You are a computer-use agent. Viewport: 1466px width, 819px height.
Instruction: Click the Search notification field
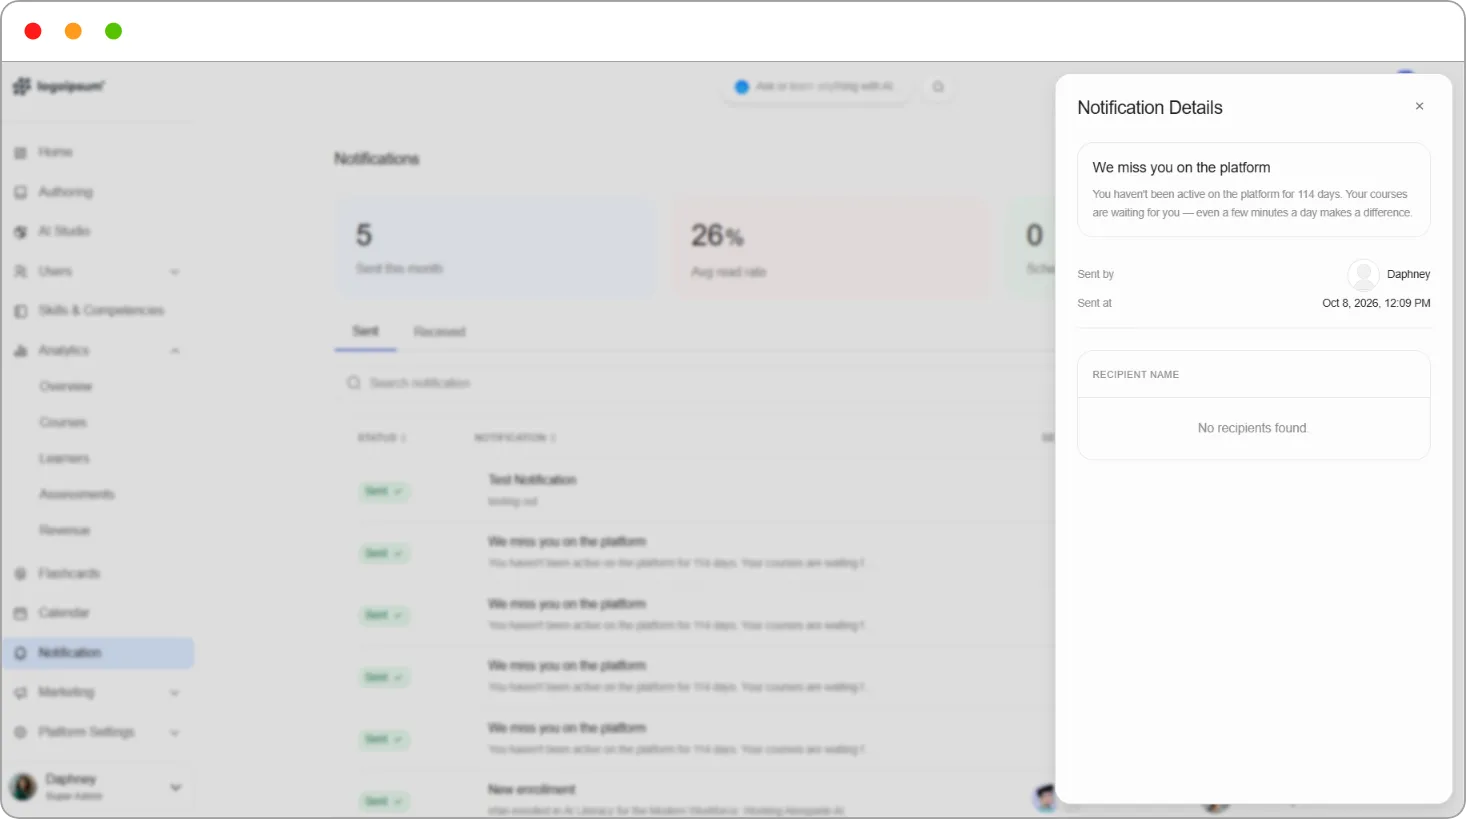(x=690, y=383)
